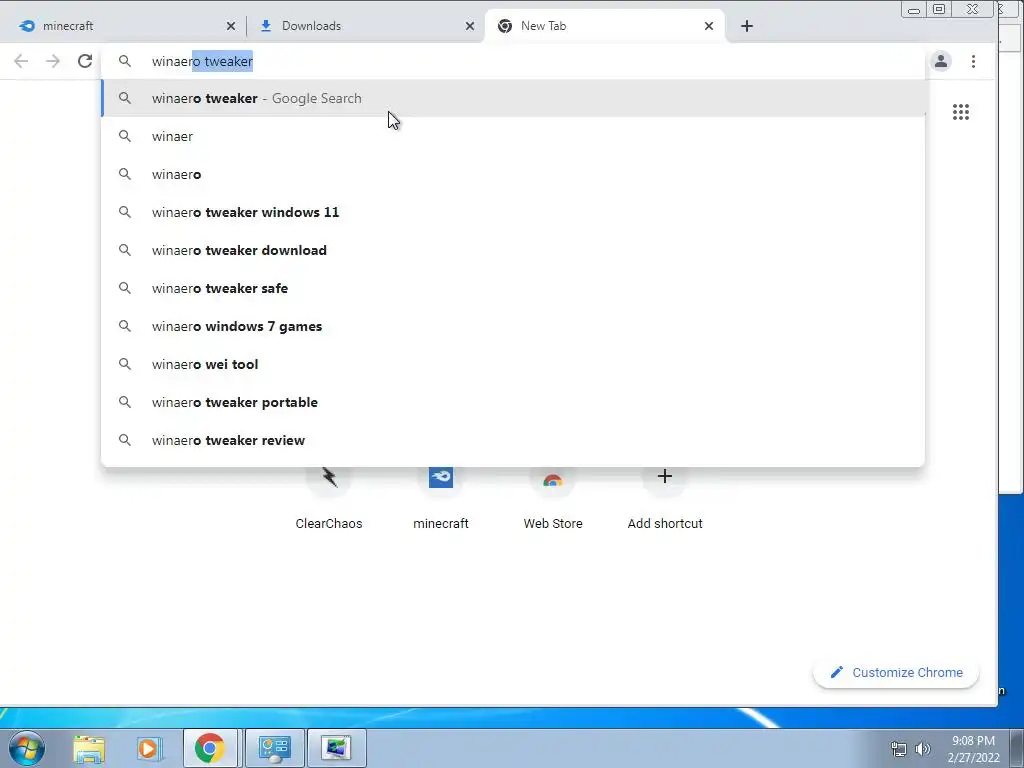Image resolution: width=1024 pixels, height=768 pixels.
Task: Open the Google apps grid
Action: point(961,112)
